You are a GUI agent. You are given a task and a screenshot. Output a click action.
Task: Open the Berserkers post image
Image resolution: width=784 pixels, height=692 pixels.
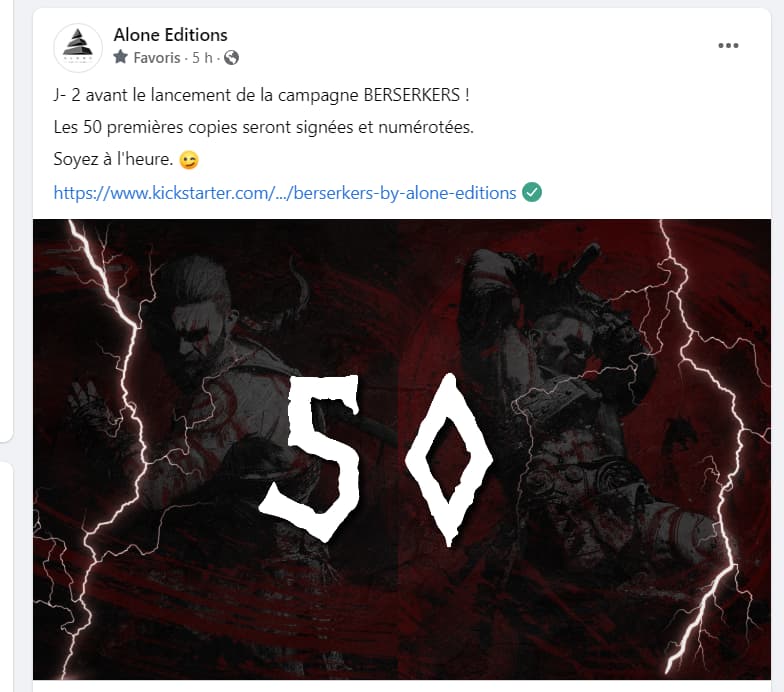click(x=402, y=449)
